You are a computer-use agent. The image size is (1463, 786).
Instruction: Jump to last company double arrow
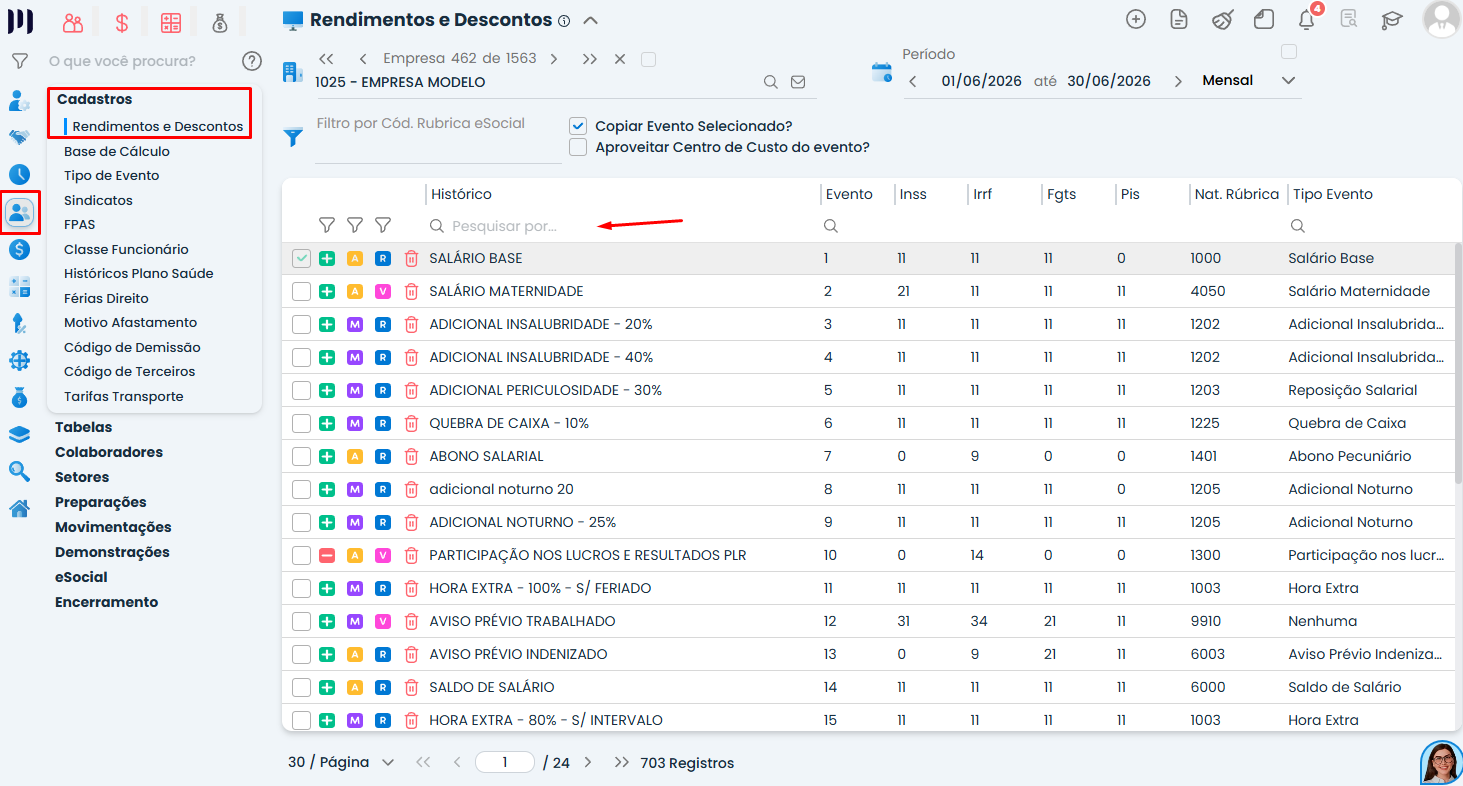[x=590, y=59]
